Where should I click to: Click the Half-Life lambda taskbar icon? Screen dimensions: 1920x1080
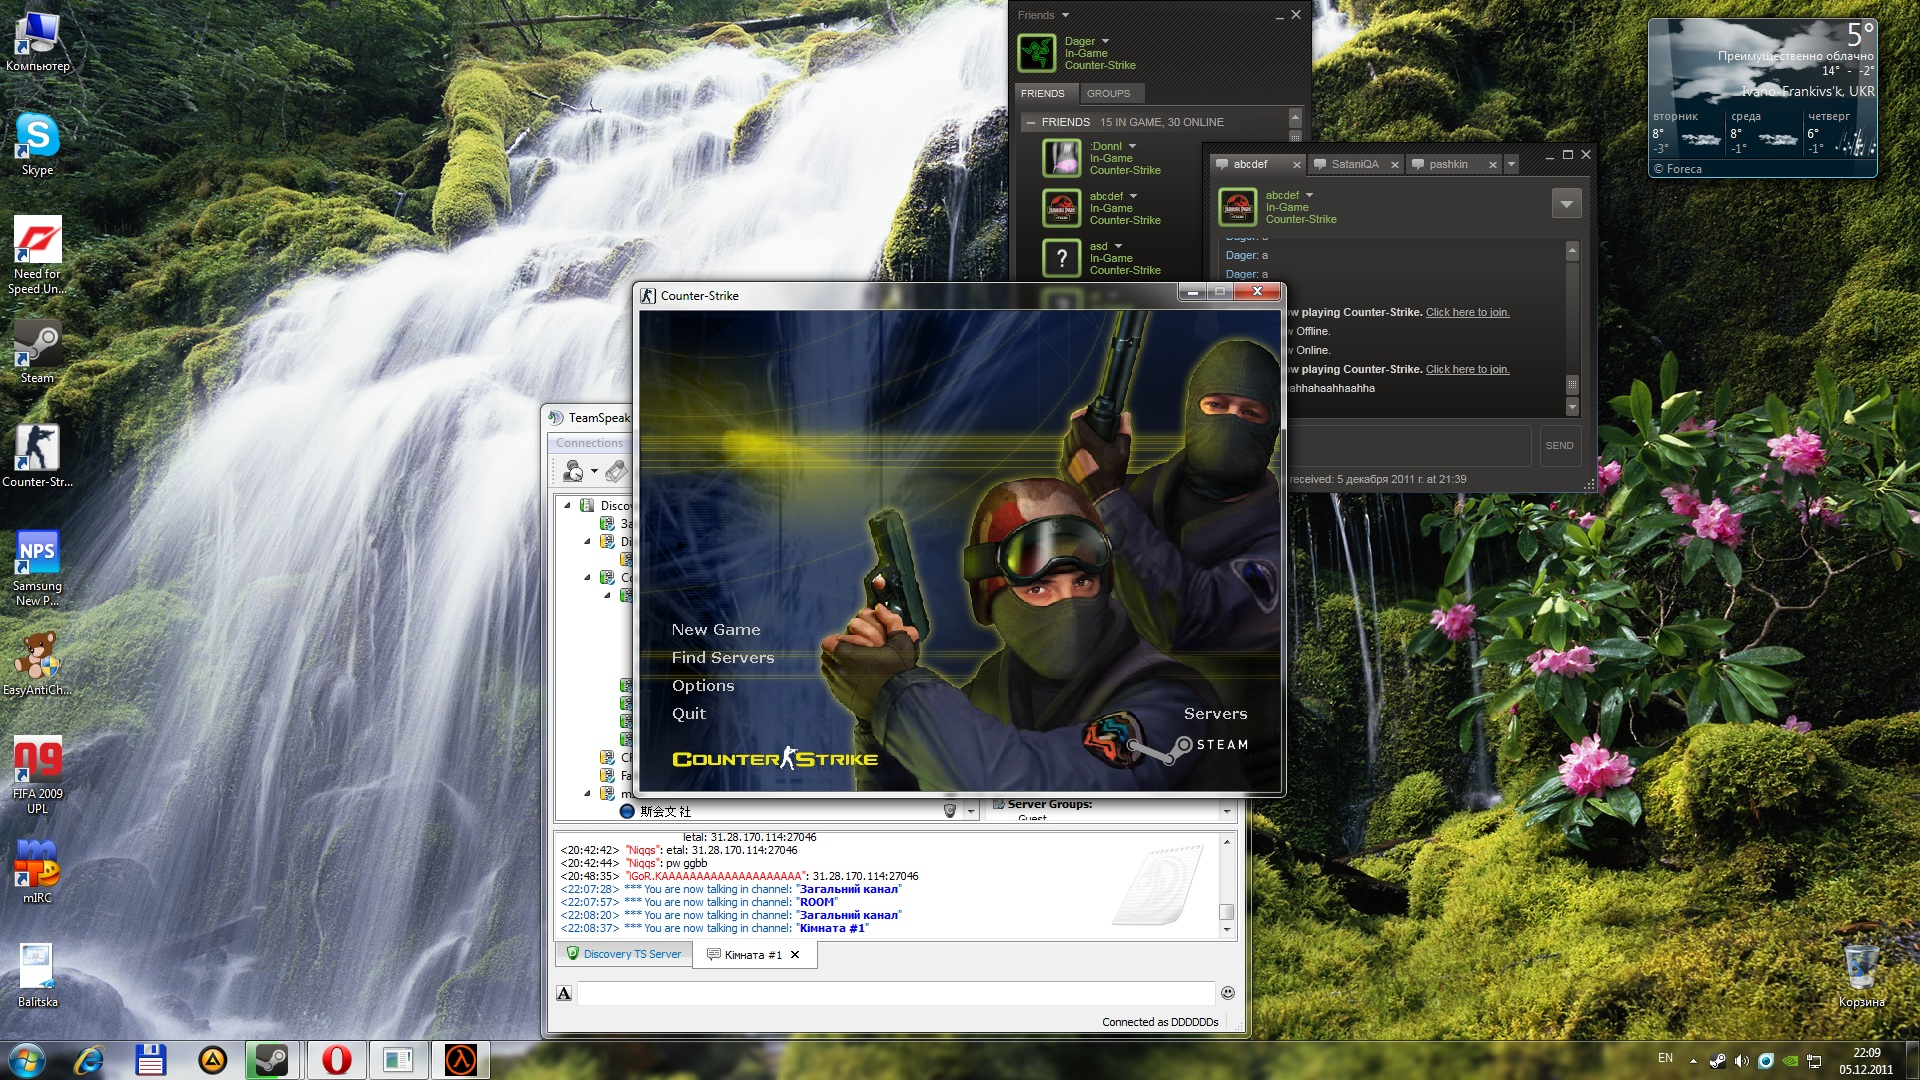point(460,1060)
